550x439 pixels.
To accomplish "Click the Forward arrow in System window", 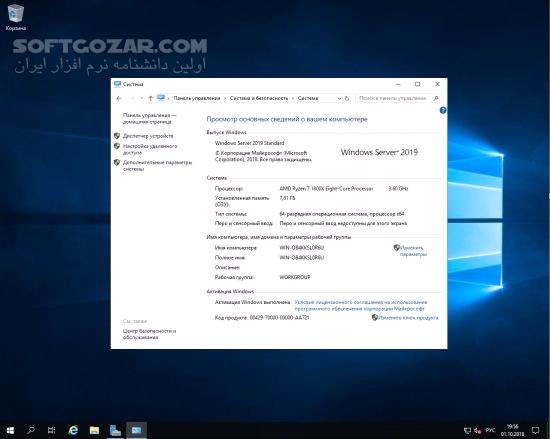I will coord(132,99).
